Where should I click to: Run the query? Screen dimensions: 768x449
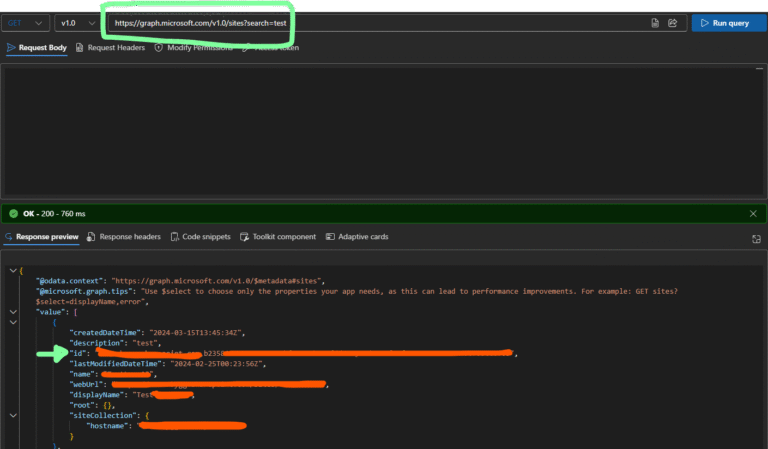(729, 23)
